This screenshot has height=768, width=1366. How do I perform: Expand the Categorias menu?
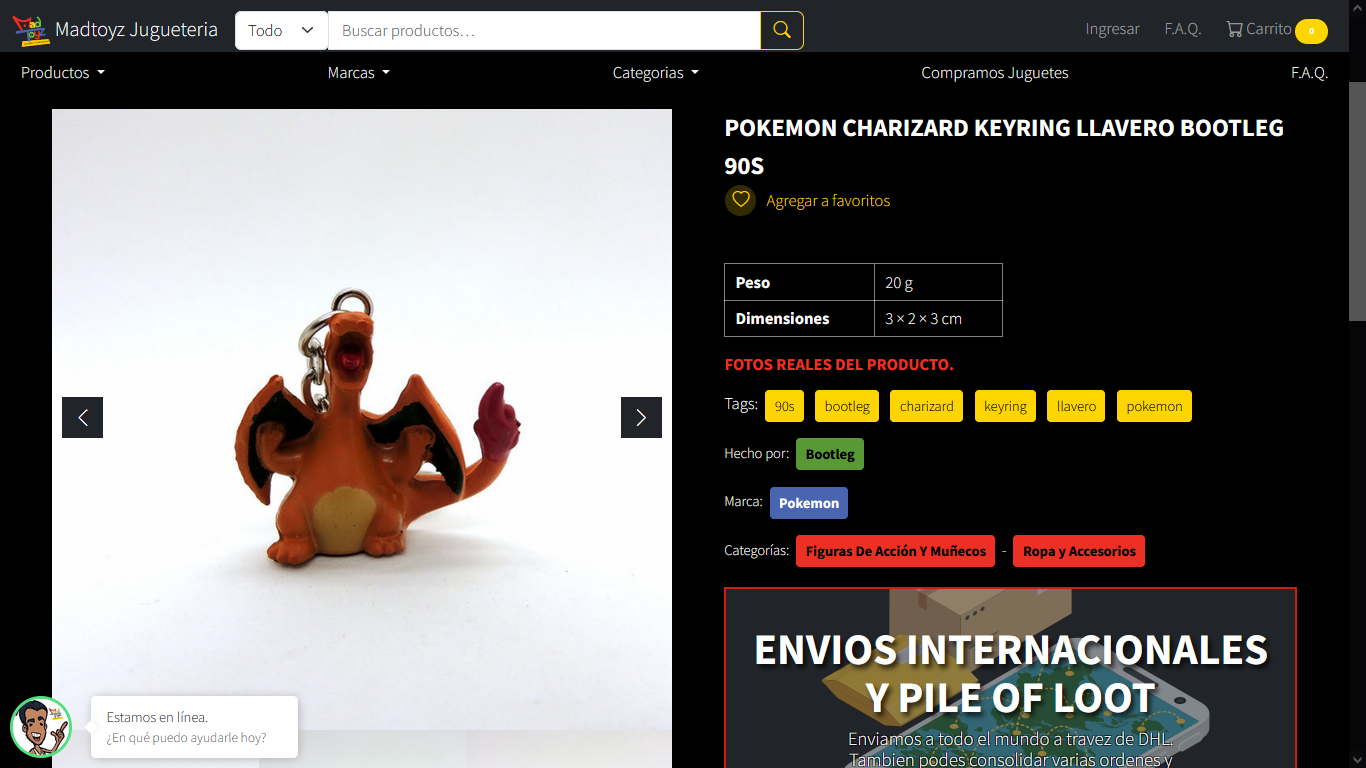tap(656, 73)
